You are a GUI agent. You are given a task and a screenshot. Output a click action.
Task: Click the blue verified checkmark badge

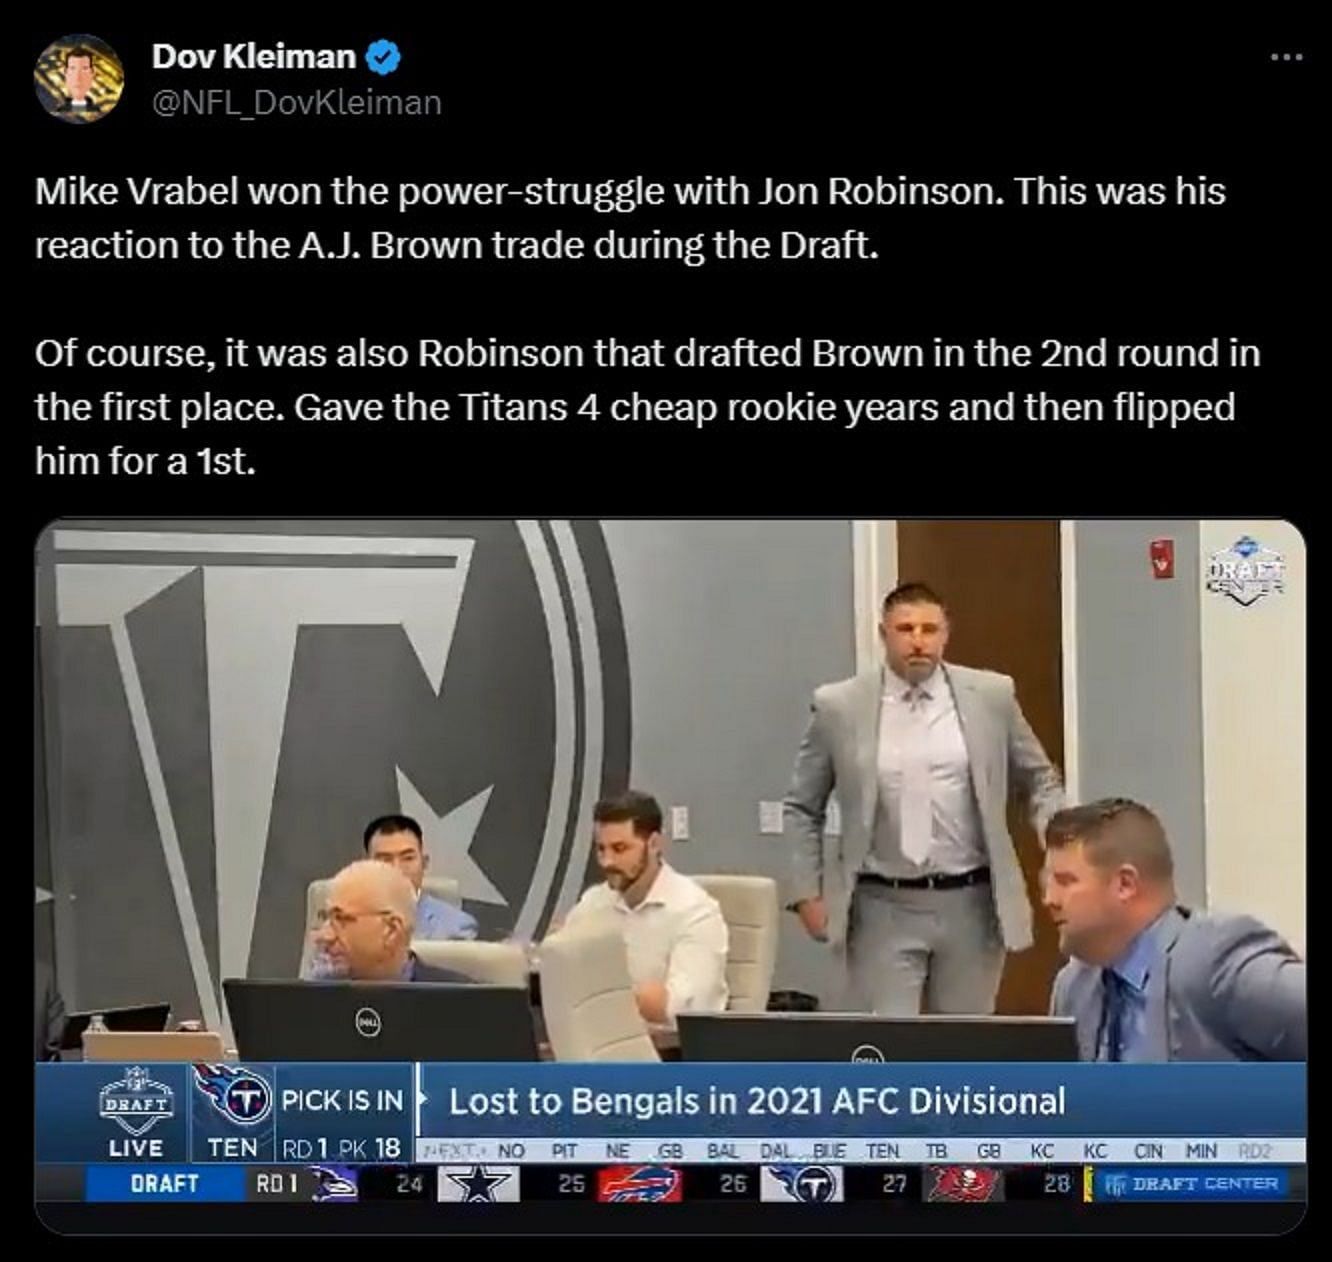(384, 57)
